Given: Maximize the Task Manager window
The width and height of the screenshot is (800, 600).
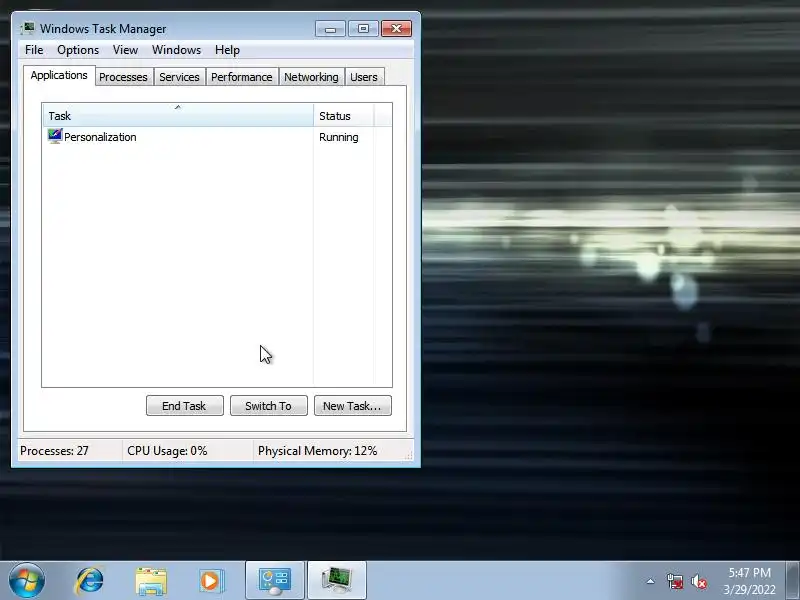Looking at the screenshot, I should 363,29.
